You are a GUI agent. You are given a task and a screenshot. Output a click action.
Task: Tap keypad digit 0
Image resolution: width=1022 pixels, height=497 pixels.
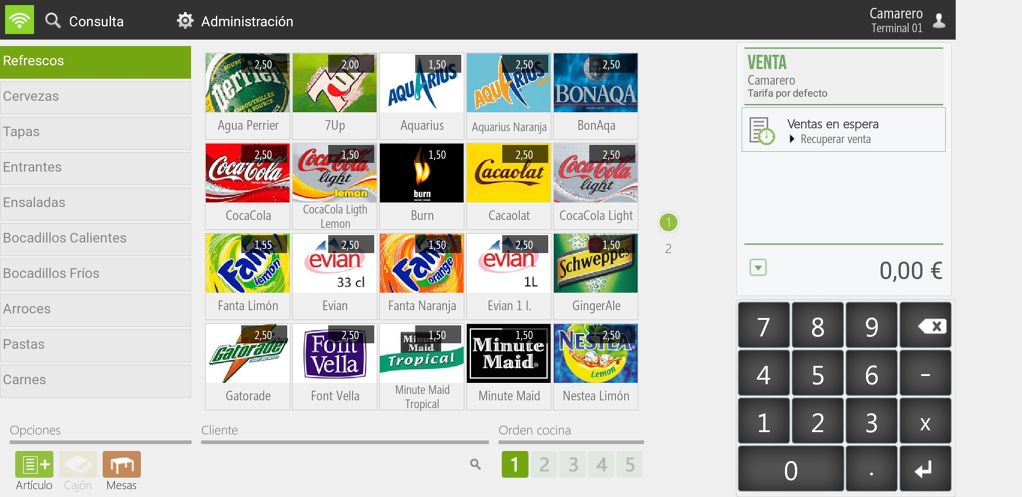(791, 469)
